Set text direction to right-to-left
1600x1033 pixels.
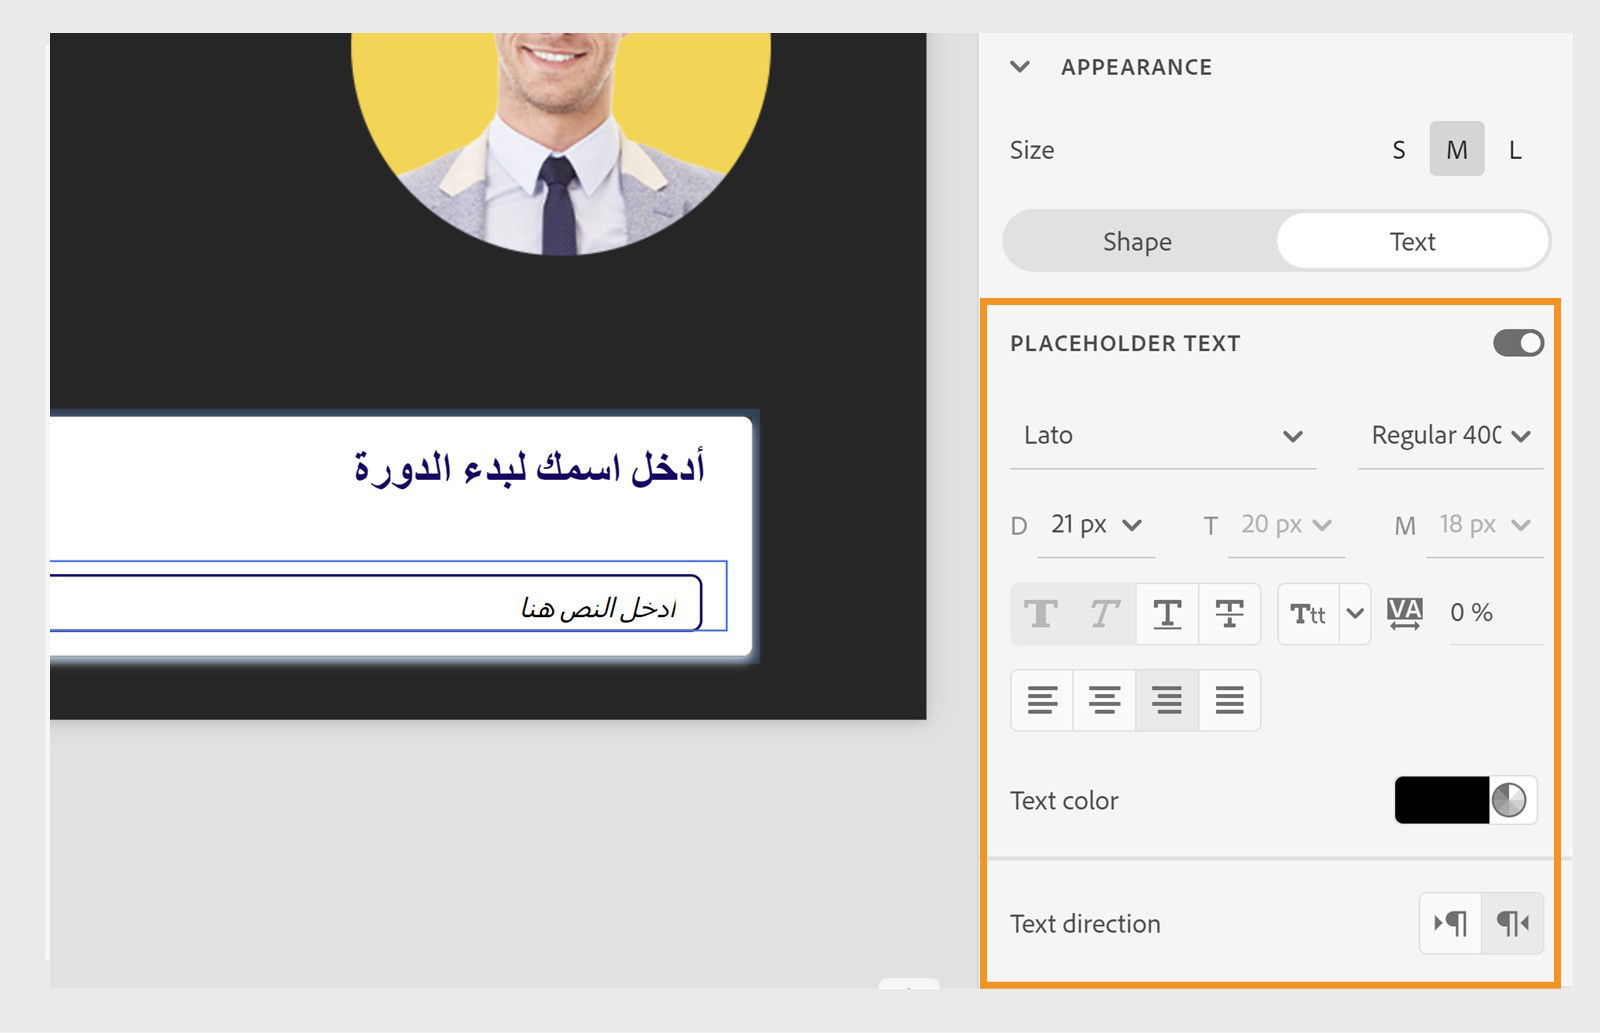pos(1513,924)
